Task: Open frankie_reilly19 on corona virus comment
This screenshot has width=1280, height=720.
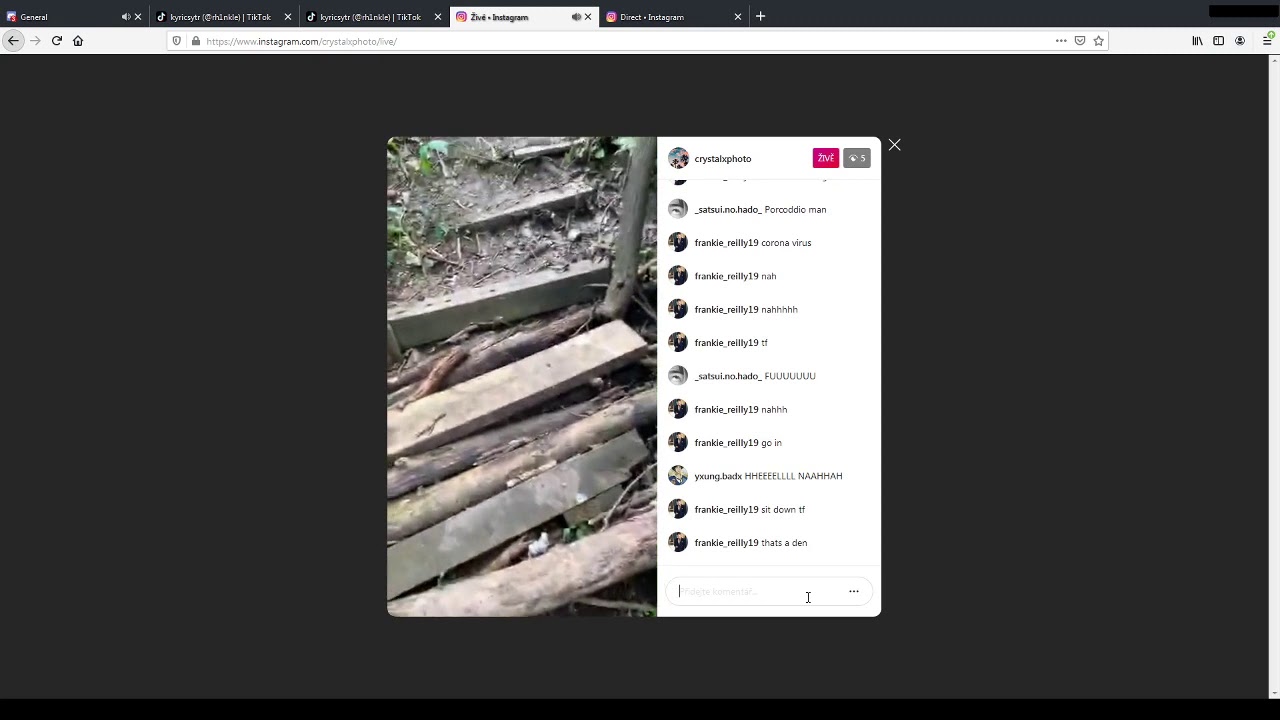Action: coord(726,243)
